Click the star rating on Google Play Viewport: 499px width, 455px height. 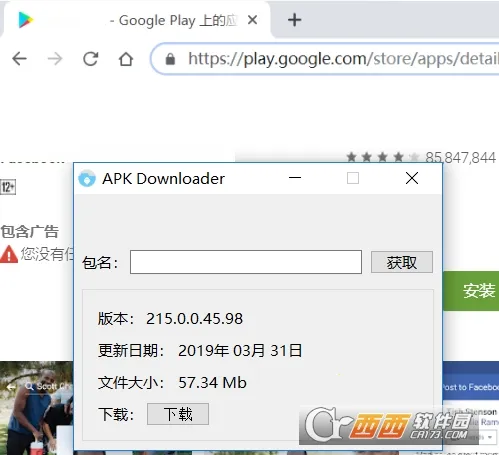tap(382, 157)
